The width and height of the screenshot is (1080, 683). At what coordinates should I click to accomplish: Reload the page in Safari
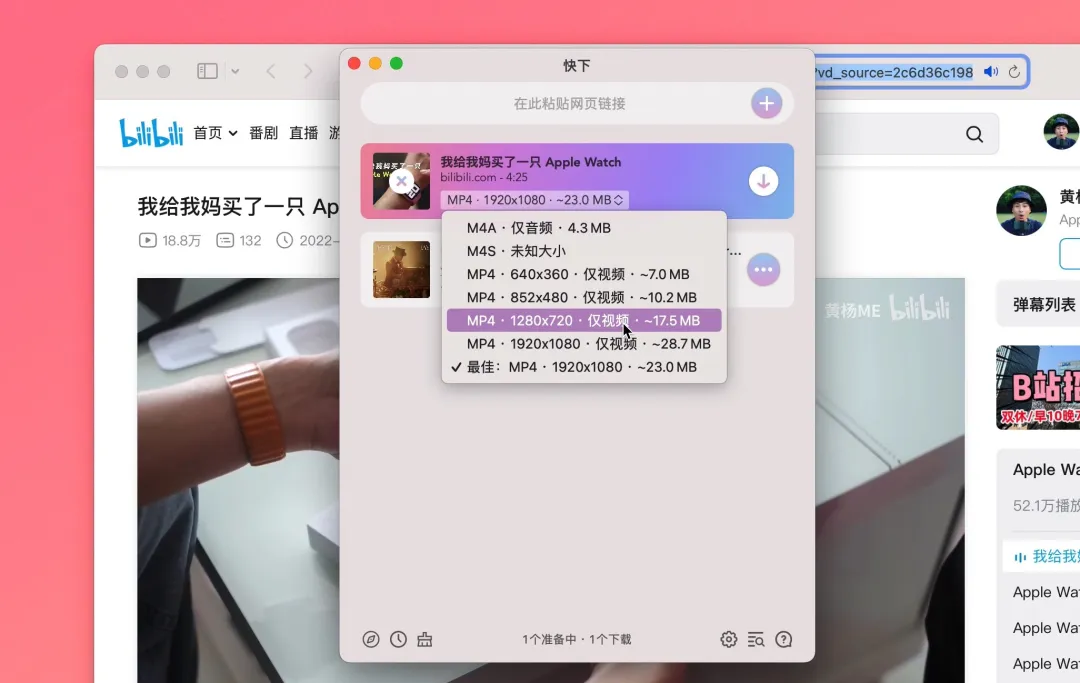1014,72
